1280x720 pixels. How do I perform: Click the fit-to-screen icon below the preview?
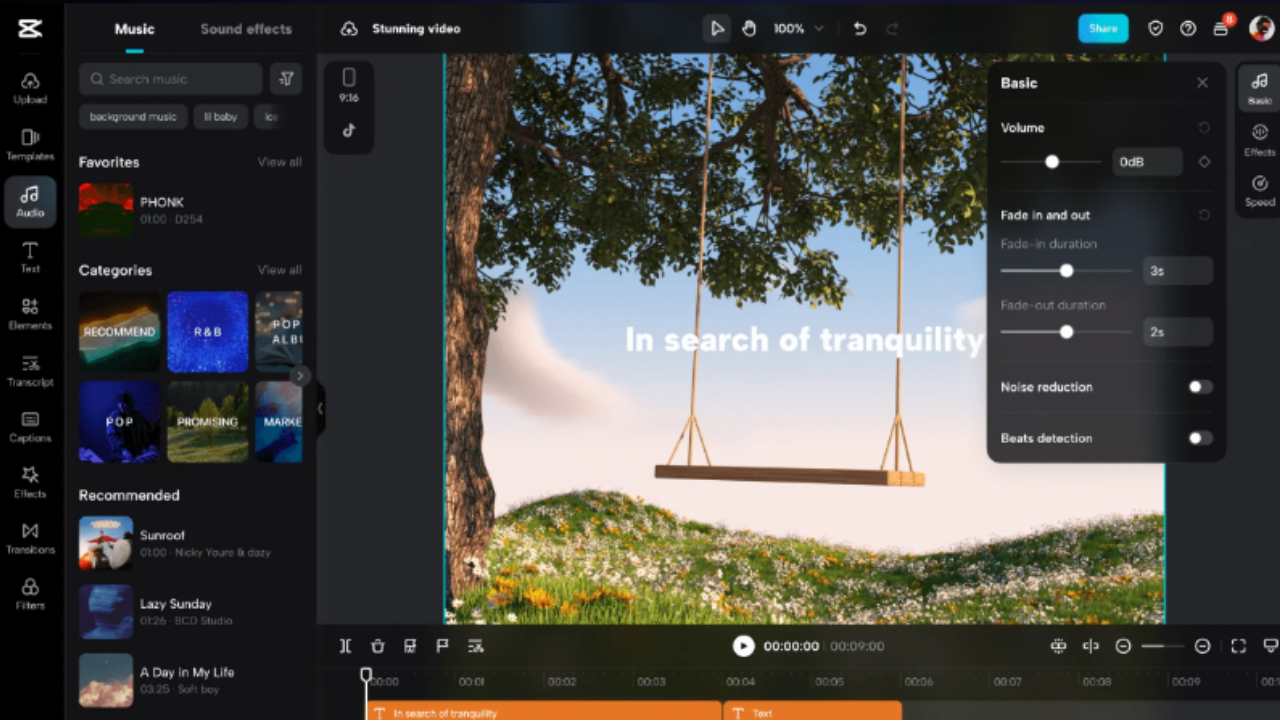[x=1238, y=646]
